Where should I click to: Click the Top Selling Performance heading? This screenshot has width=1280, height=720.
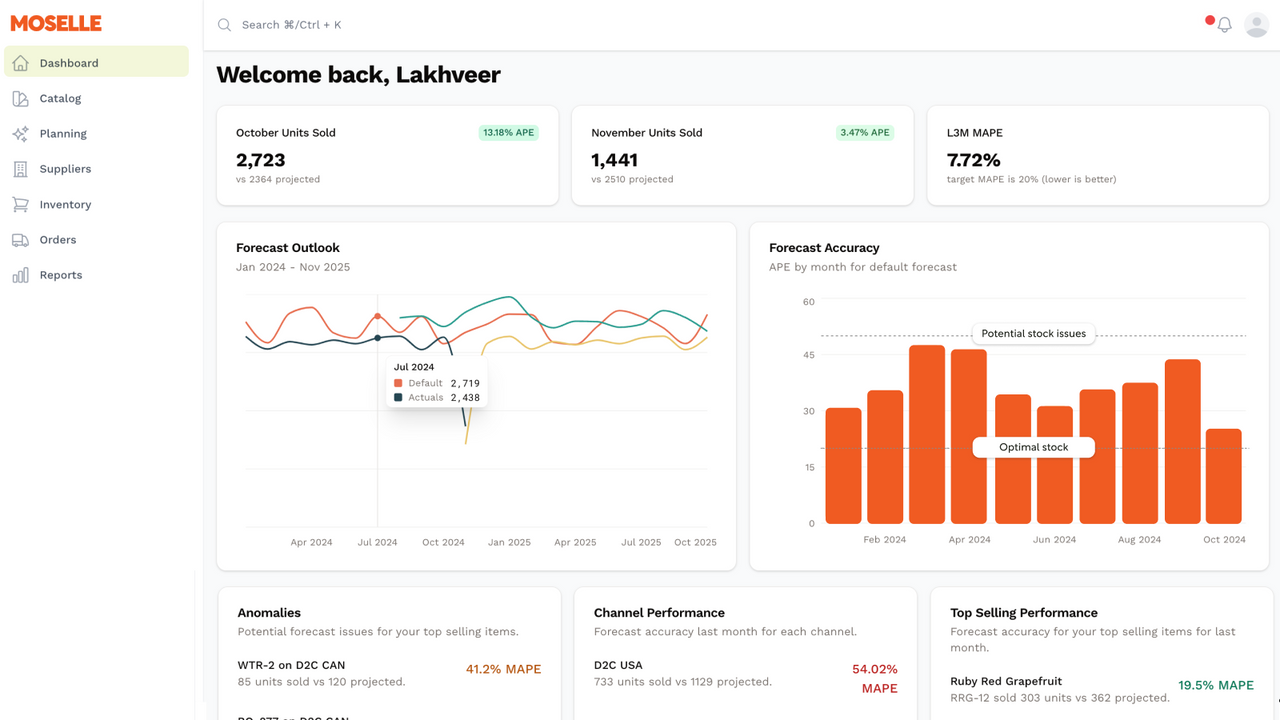(1024, 613)
